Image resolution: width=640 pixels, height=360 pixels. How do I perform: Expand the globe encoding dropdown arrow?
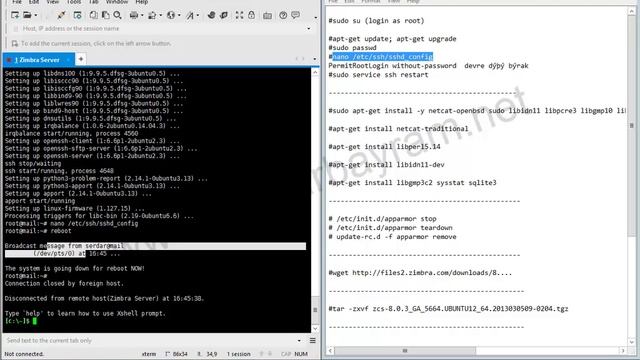click(179, 16)
